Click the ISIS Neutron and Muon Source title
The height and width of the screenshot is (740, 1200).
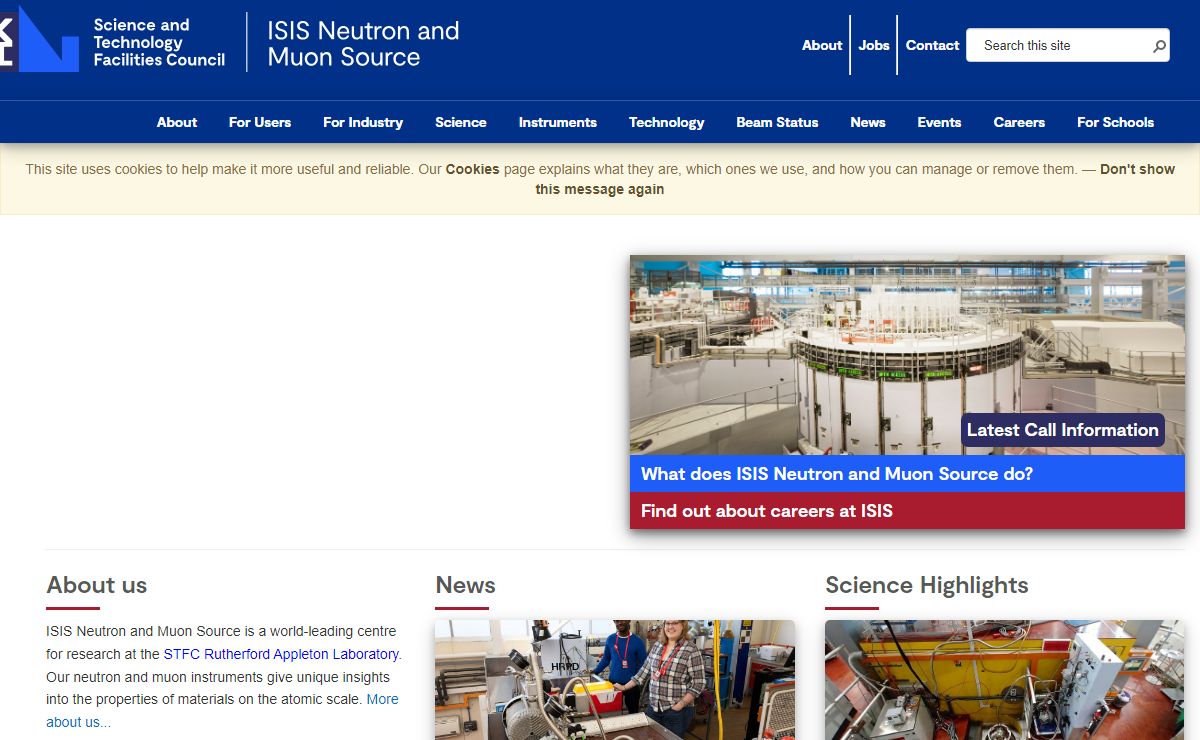(x=363, y=44)
